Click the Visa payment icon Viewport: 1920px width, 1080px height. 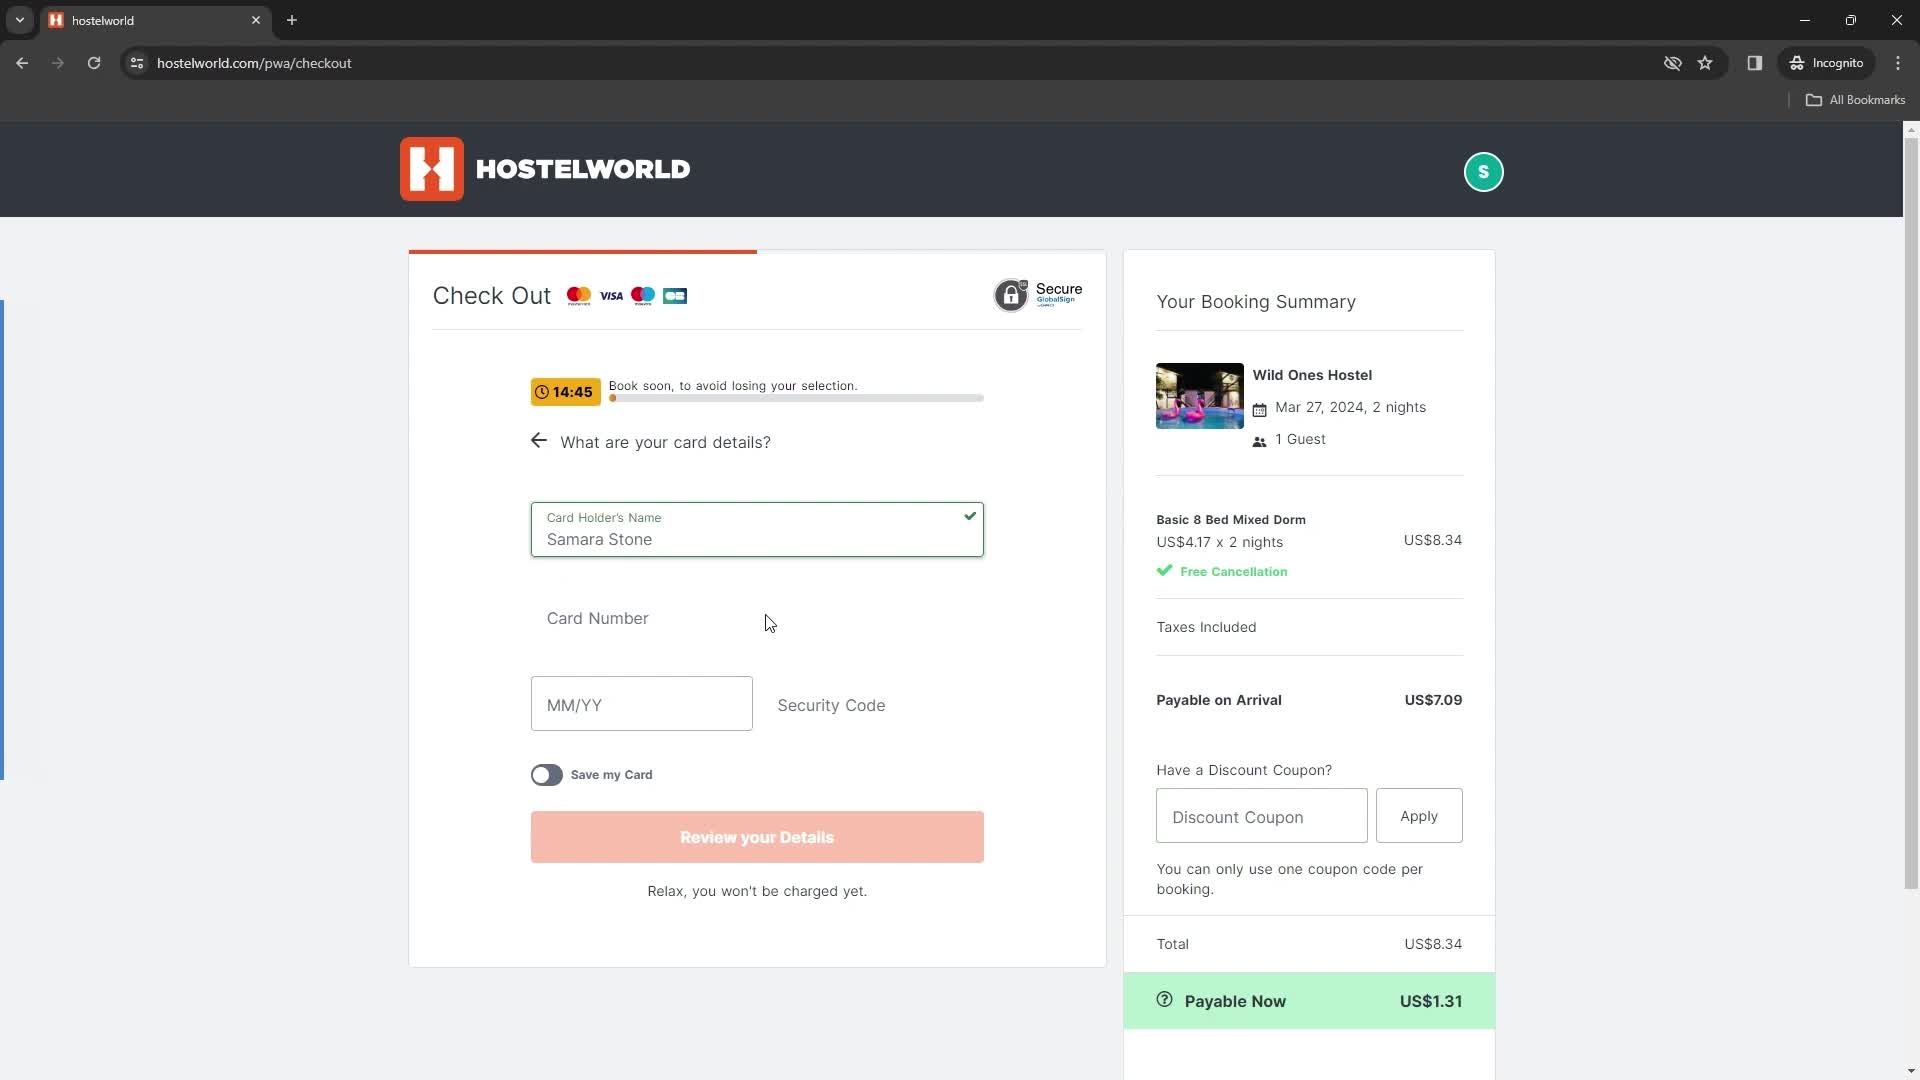611,295
